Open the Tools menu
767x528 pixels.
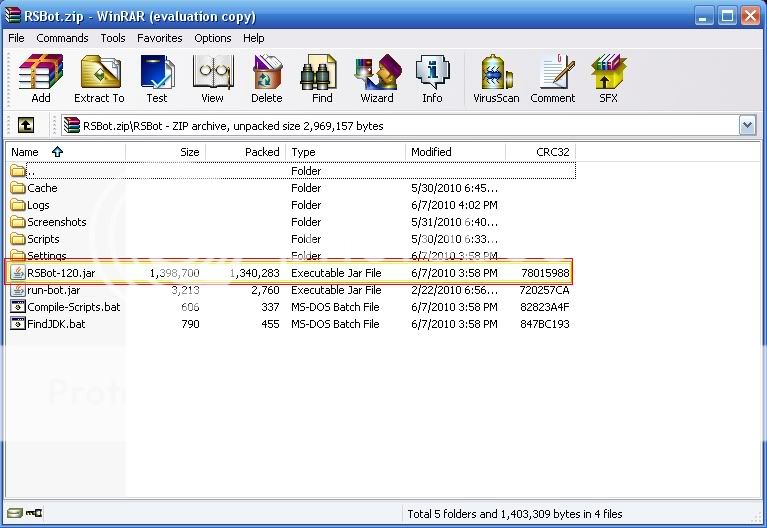pos(113,38)
